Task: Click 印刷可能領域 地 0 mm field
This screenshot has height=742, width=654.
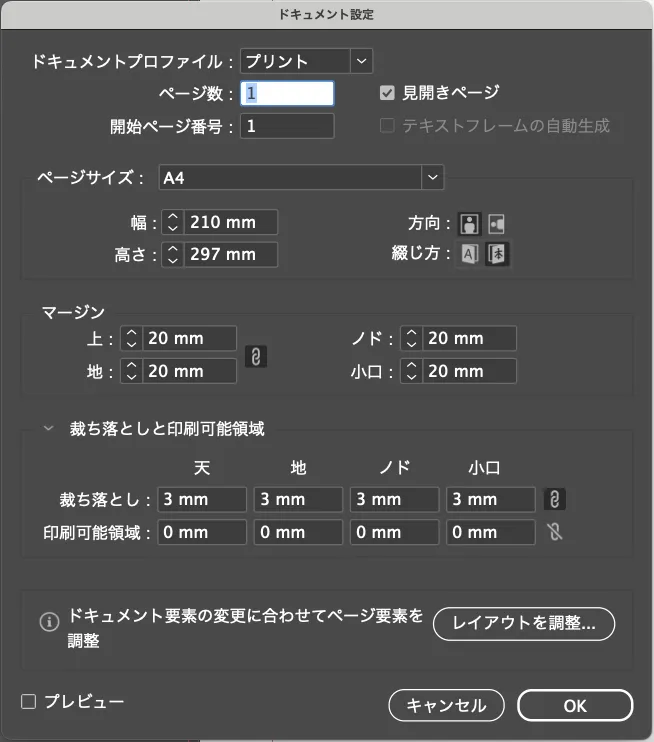Action: [x=298, y=532]
